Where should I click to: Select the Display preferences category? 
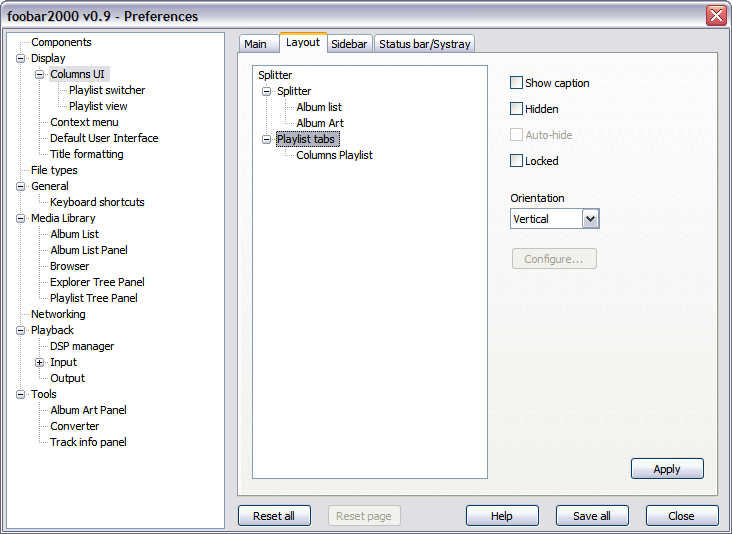point(48,58)
